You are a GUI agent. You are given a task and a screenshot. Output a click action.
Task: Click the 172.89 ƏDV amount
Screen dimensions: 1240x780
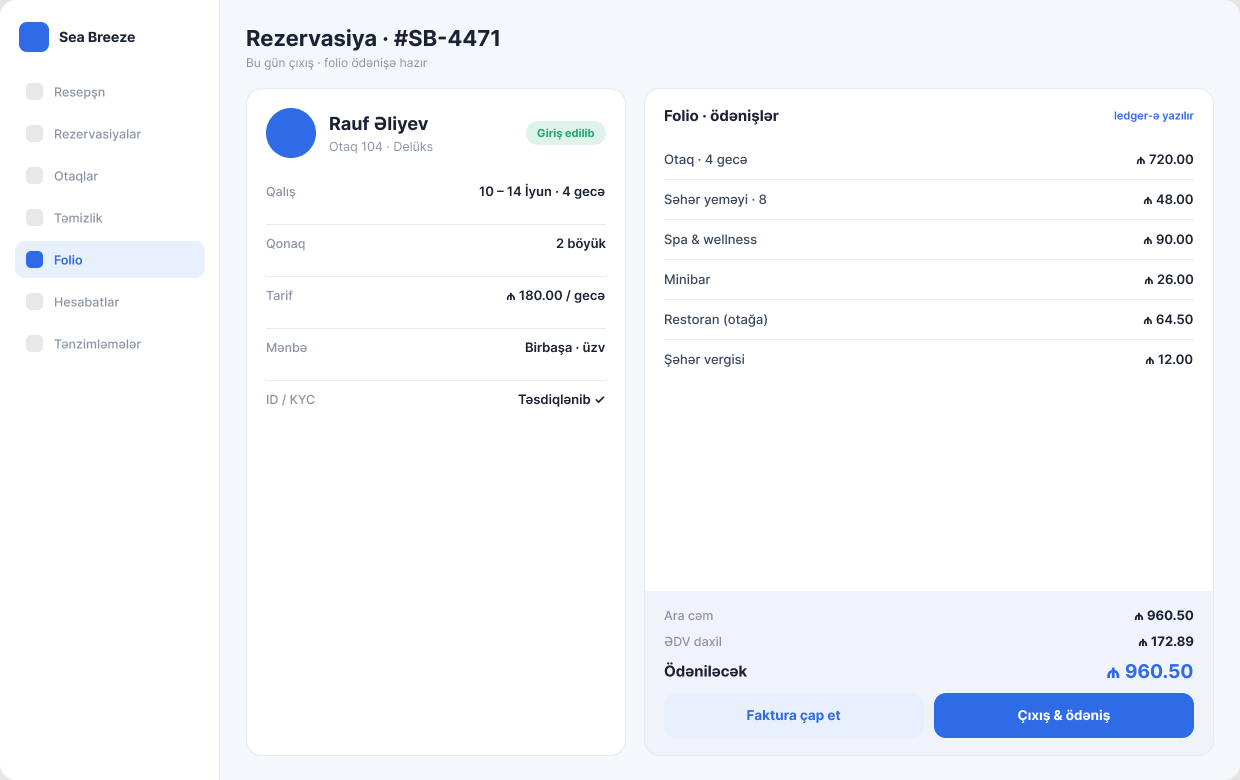pyautogui.click(x=1166, y=642)
